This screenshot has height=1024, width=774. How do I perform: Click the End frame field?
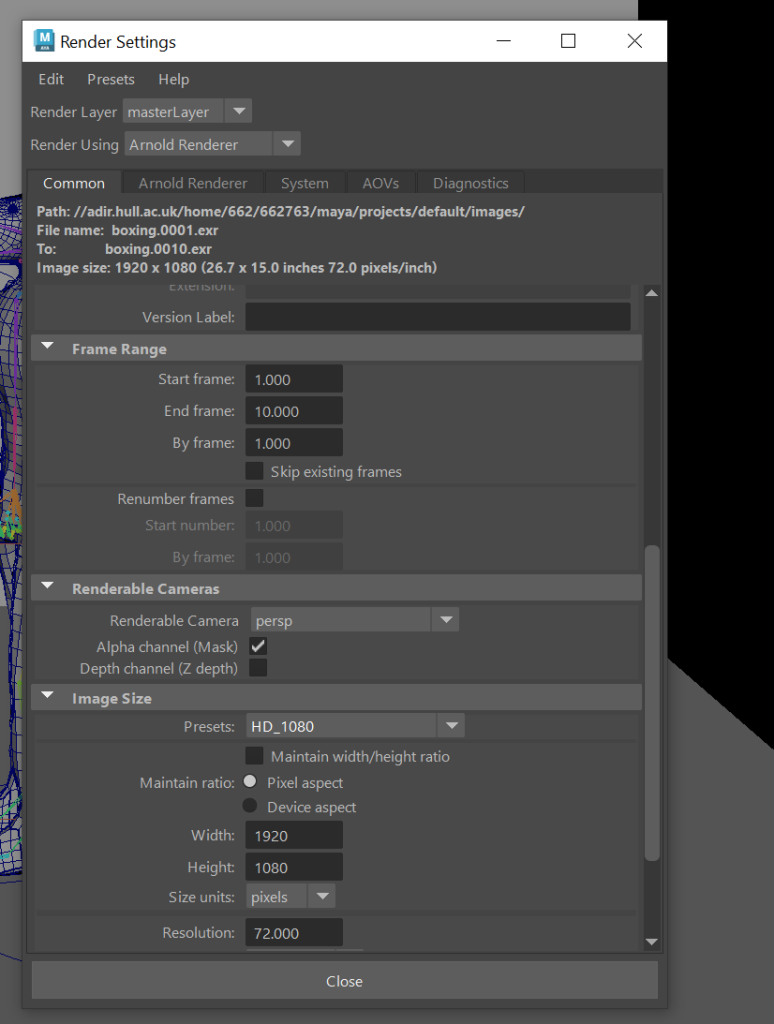(294, 411)
